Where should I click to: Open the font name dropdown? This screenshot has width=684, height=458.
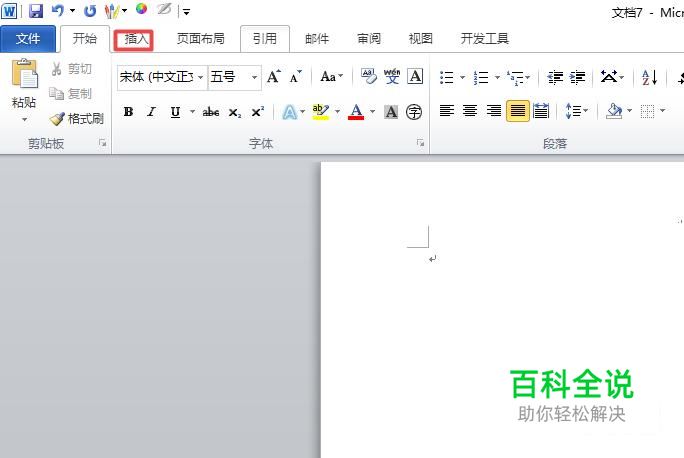[x=162, y=77]
